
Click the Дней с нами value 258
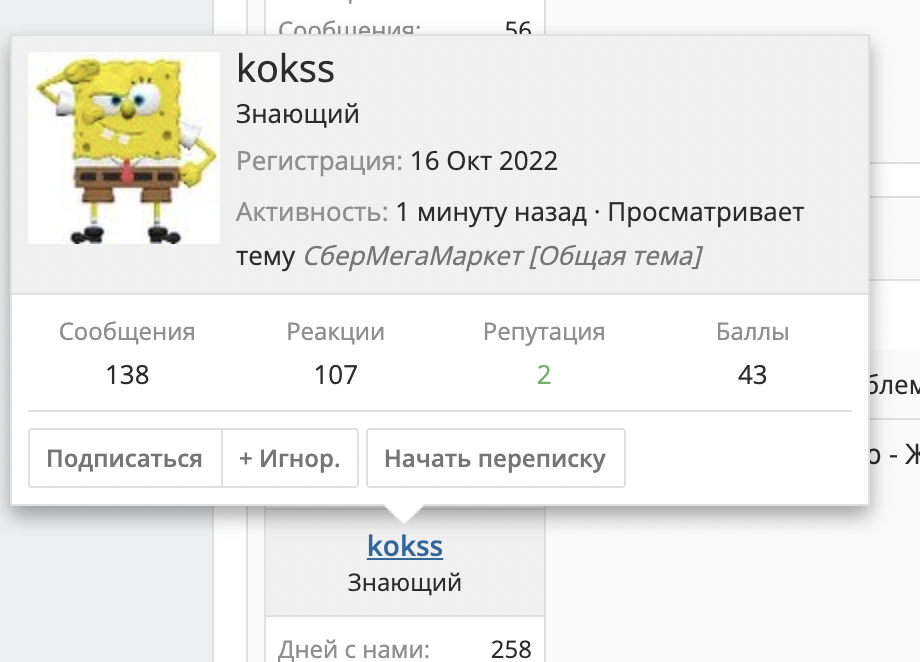(511, 649)
